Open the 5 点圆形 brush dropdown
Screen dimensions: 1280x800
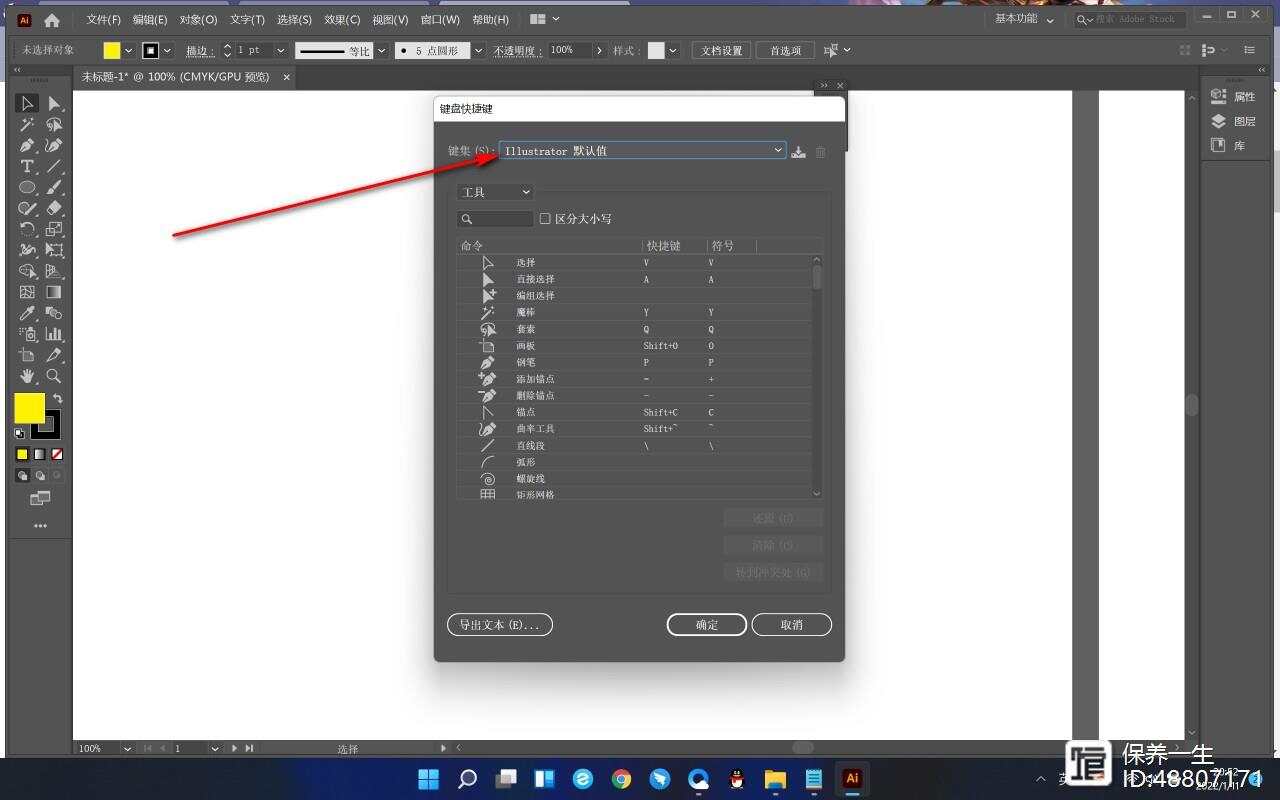pyautogui.click(x=478, y=50)
